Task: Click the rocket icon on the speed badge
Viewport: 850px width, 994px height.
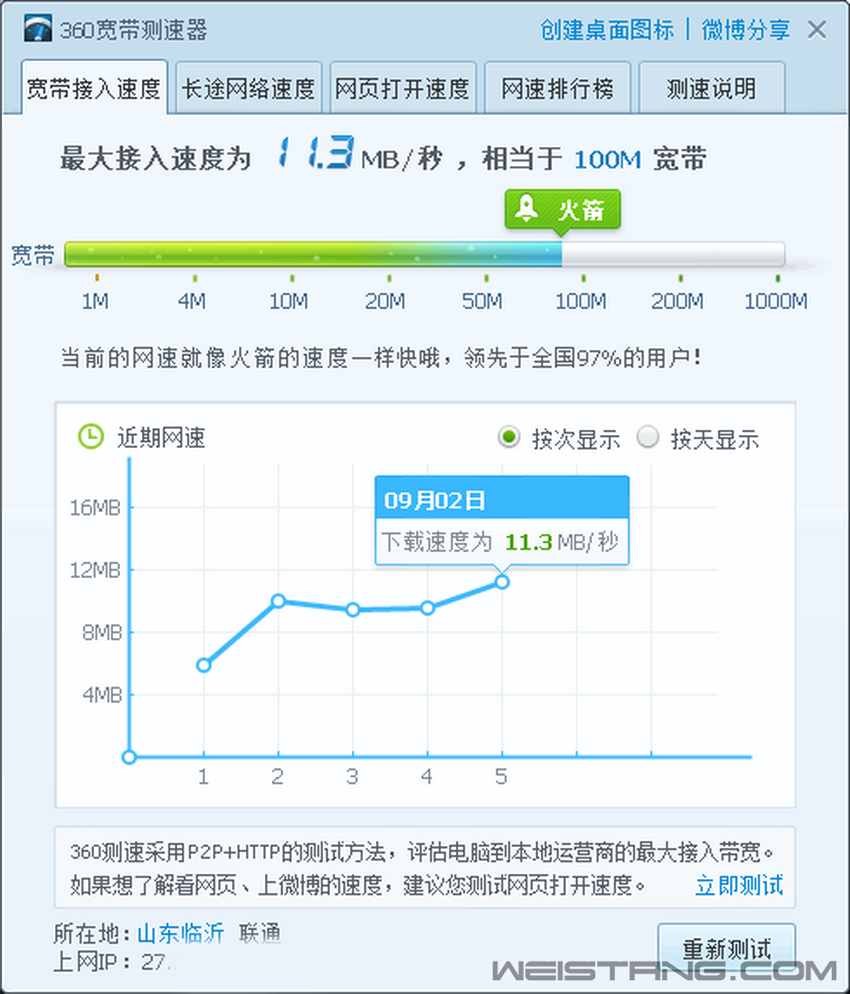Action: click(x=527, y=209)
